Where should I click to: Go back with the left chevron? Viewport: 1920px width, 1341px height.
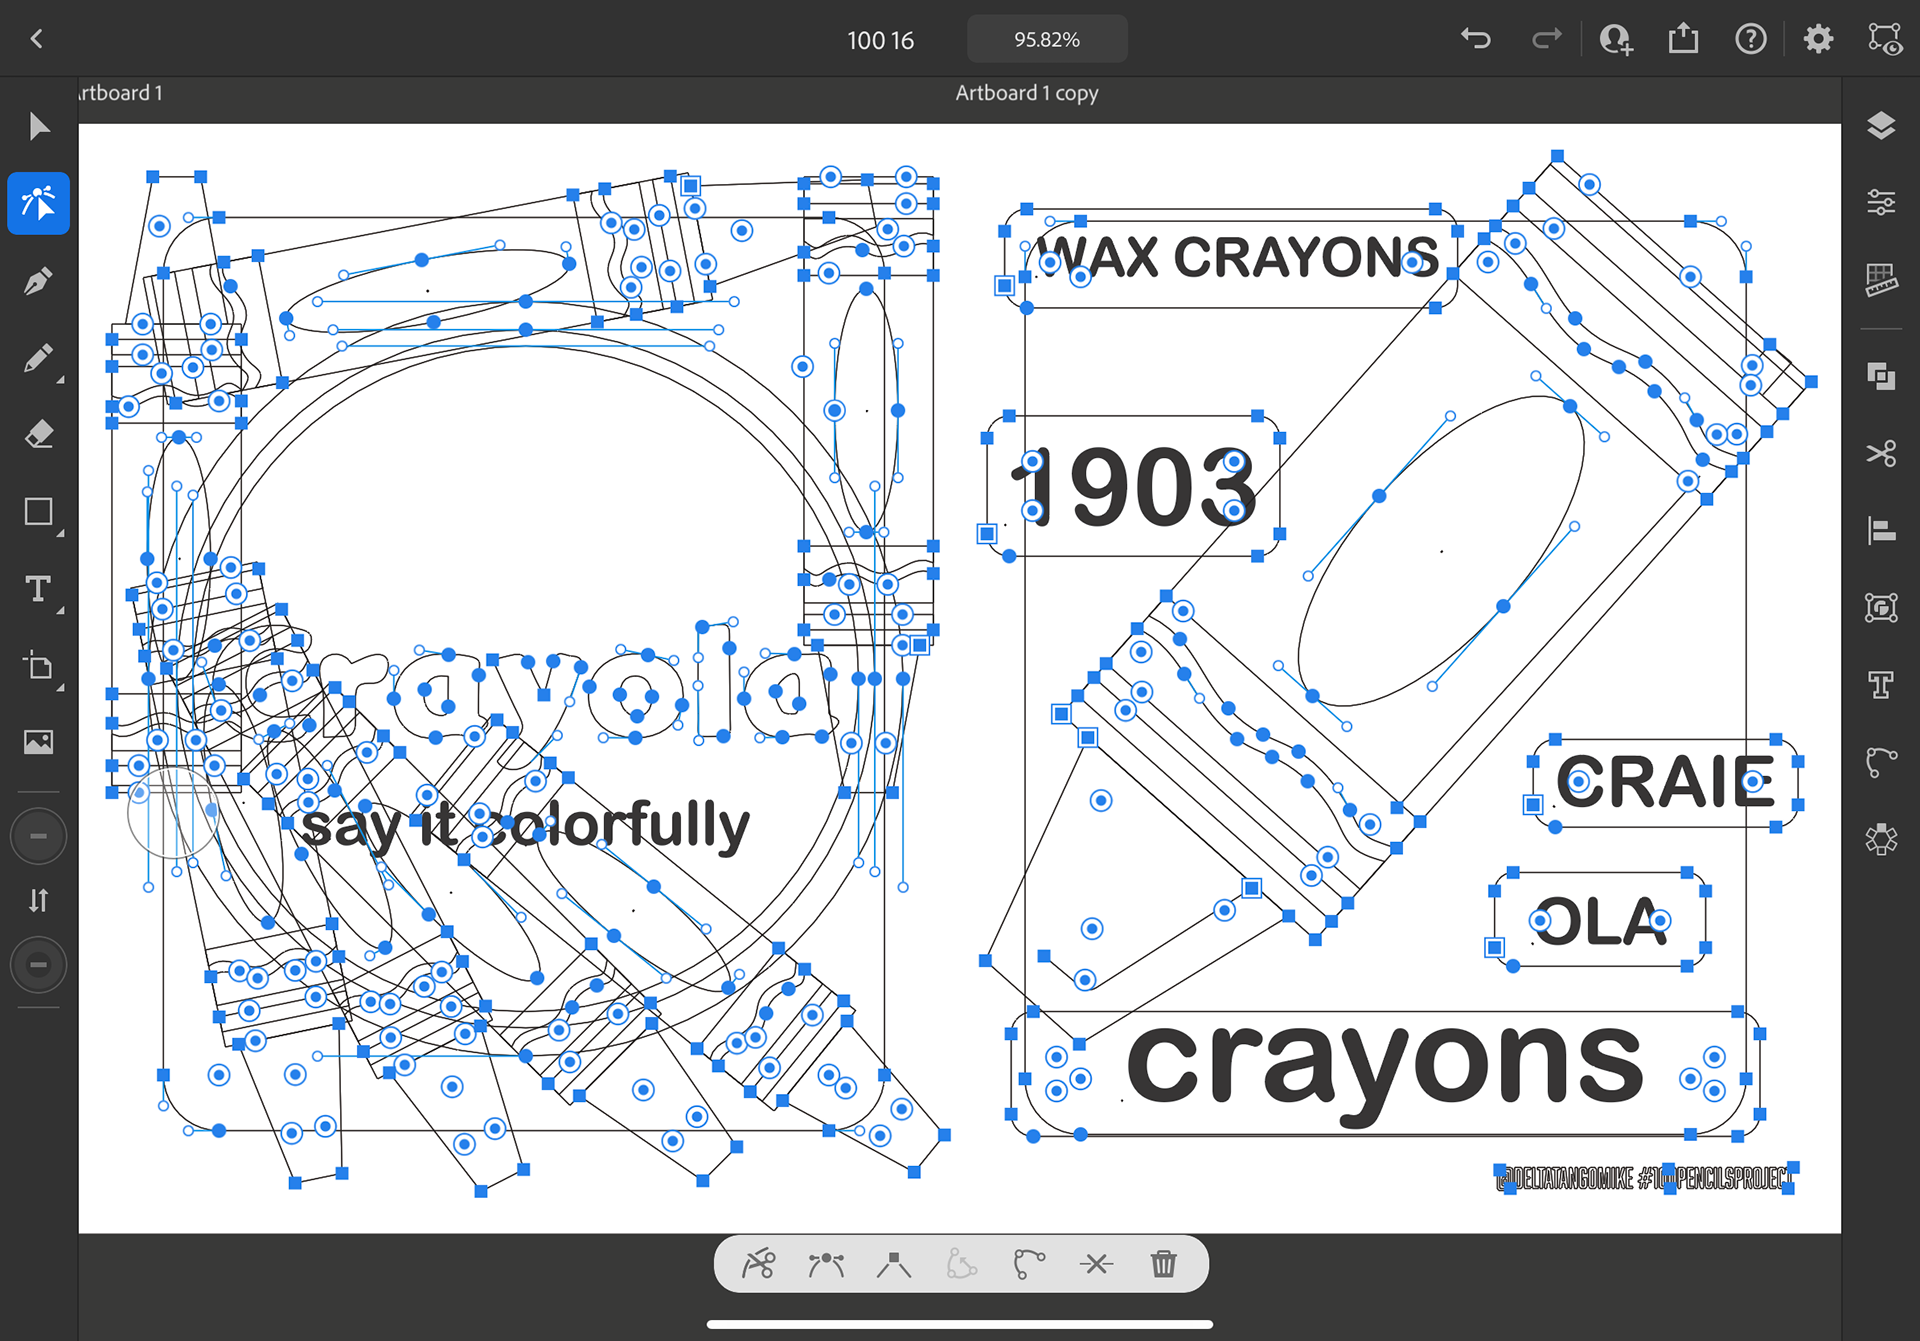37,39
